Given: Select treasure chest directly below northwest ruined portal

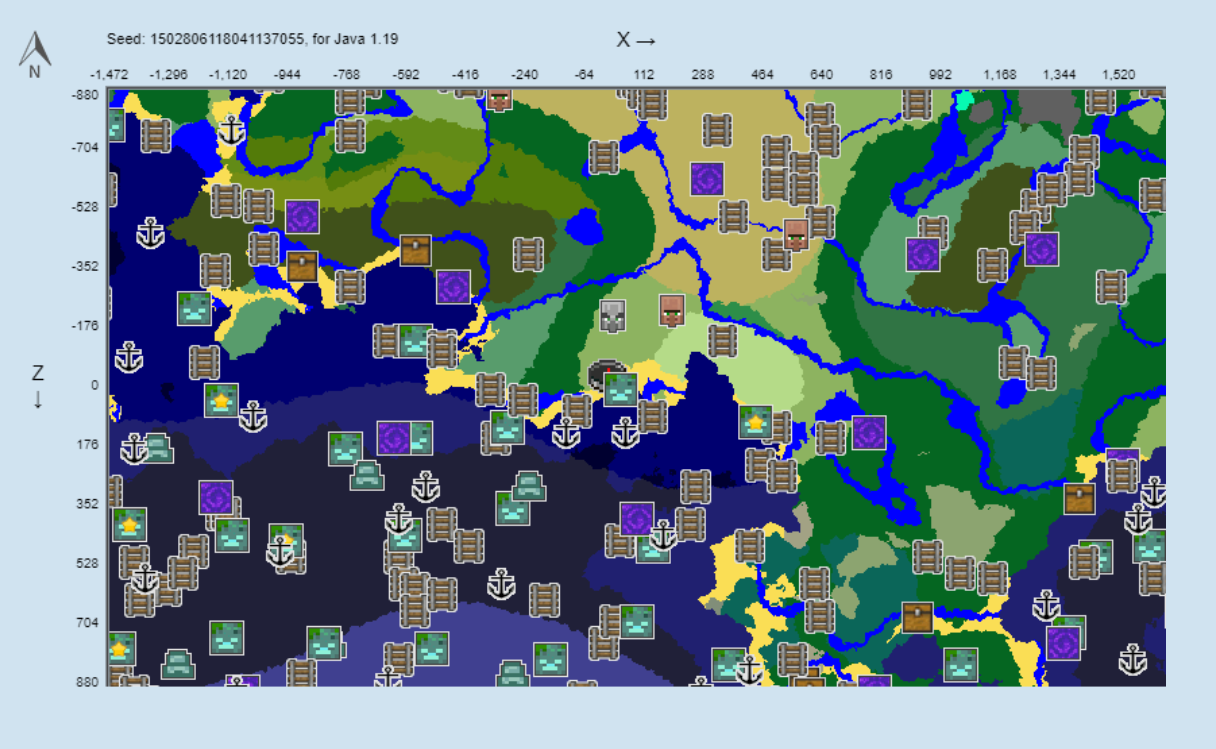Looking at the screenshot, I should point(302,266).
